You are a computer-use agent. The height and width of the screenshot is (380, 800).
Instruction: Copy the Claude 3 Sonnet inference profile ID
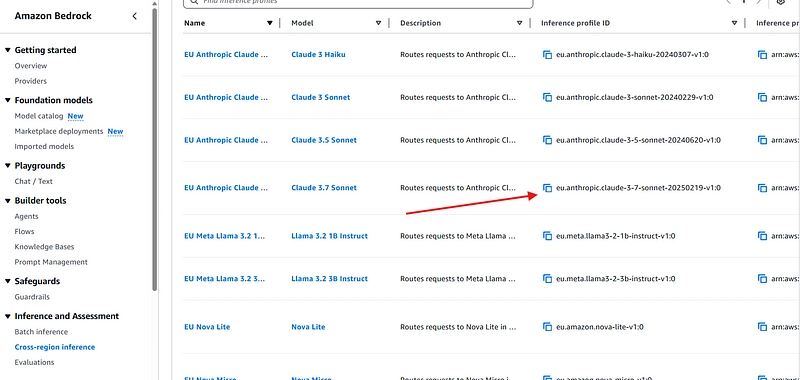(547, 97)
